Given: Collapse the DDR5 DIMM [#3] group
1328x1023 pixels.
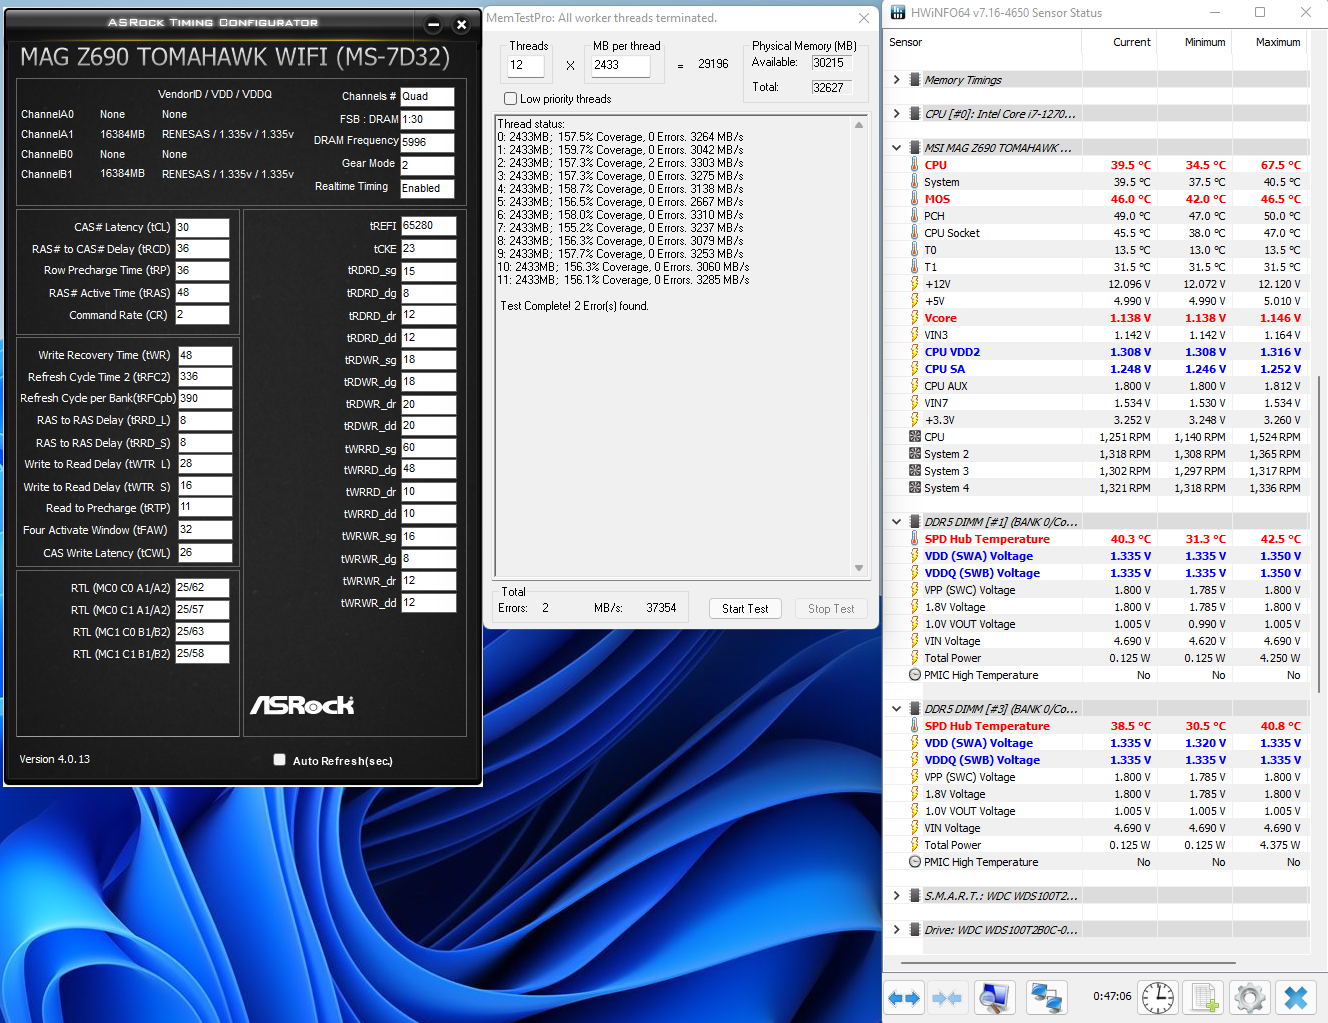Looking at the screenshot, I should point(897,709).
